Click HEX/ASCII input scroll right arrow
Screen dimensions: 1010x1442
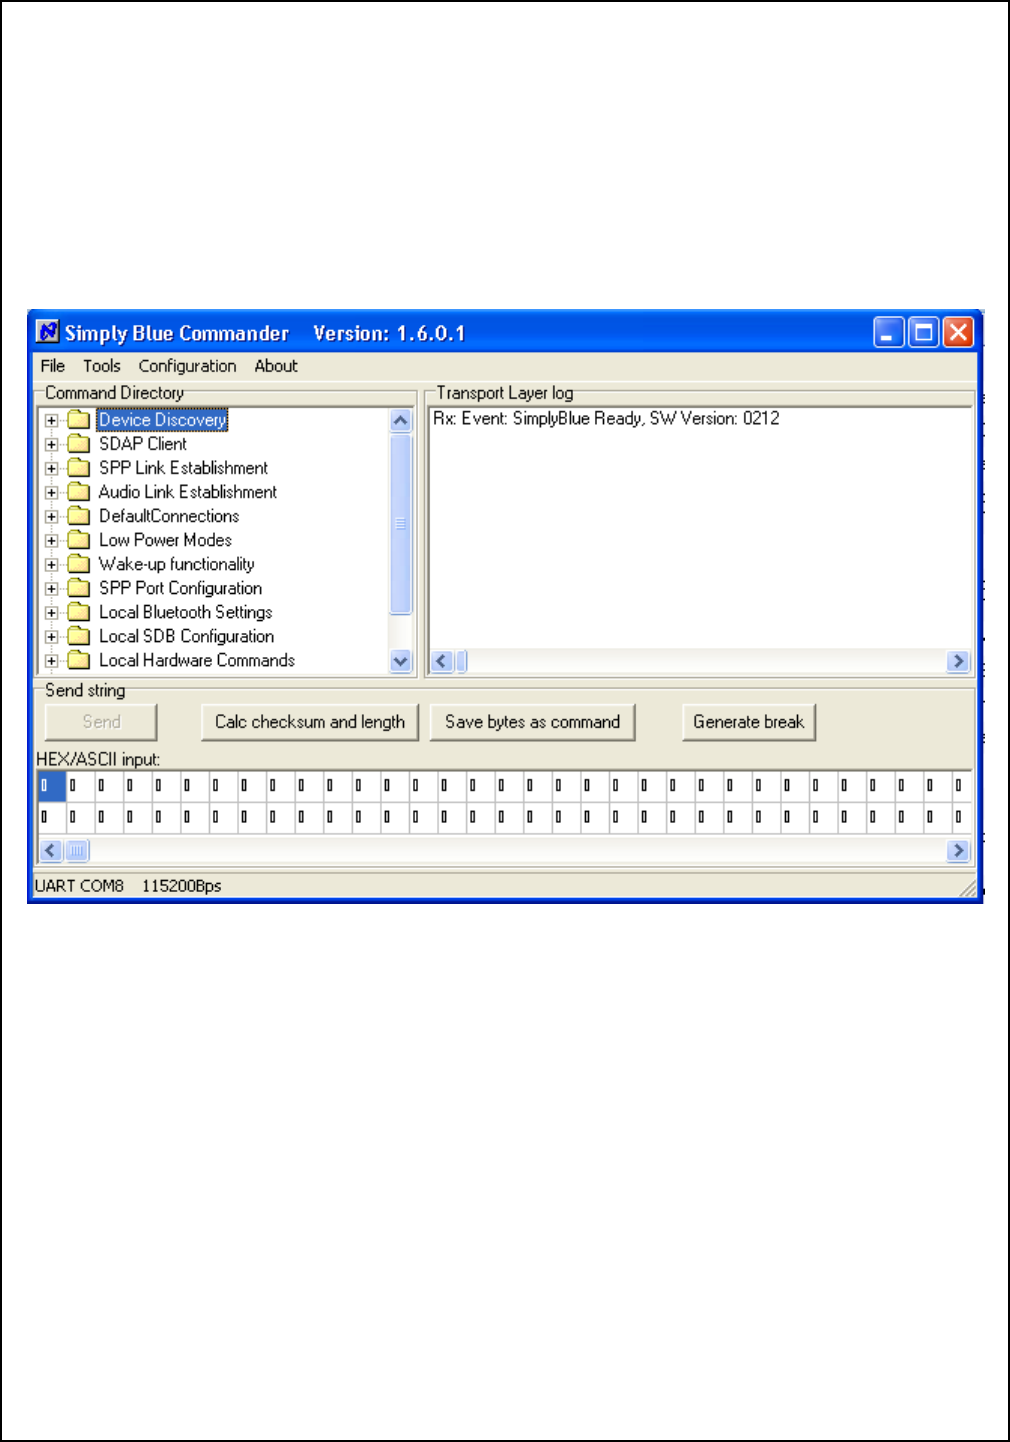[958, 851]
